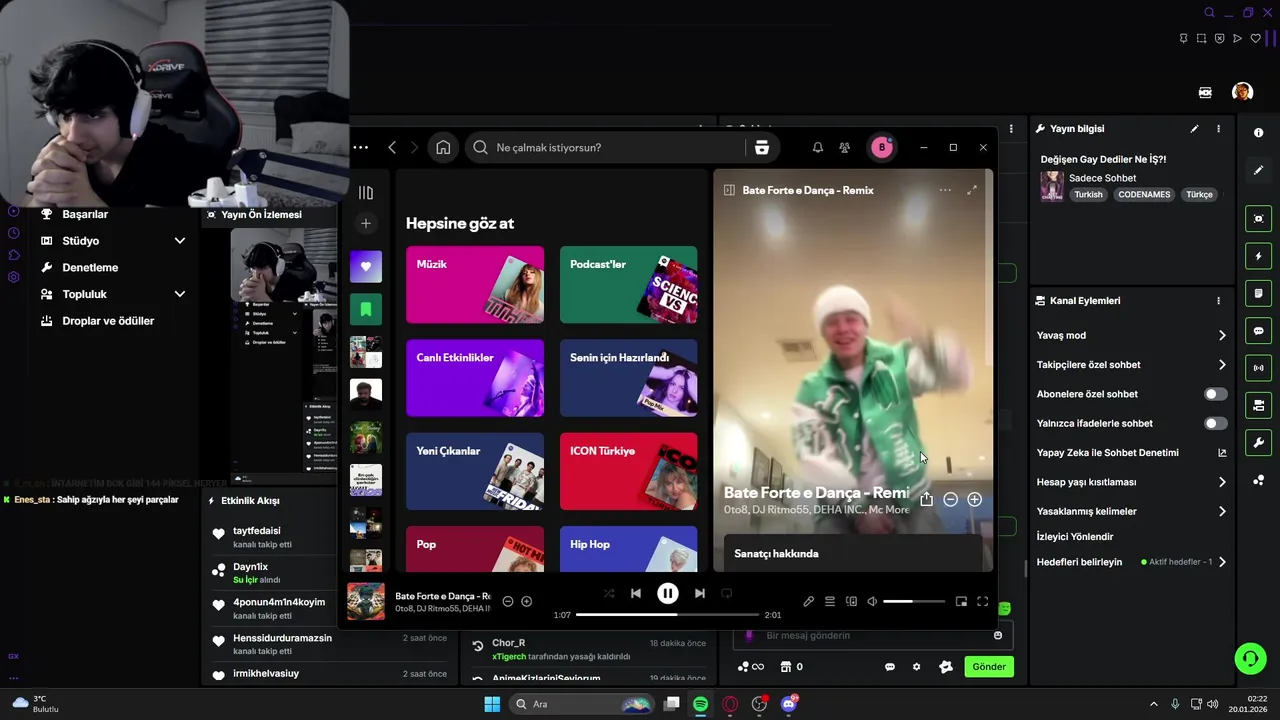Viewport: 1280px width, 720px height.
Task: Open Spotify Home via the house icon
Action: [443, 148]
